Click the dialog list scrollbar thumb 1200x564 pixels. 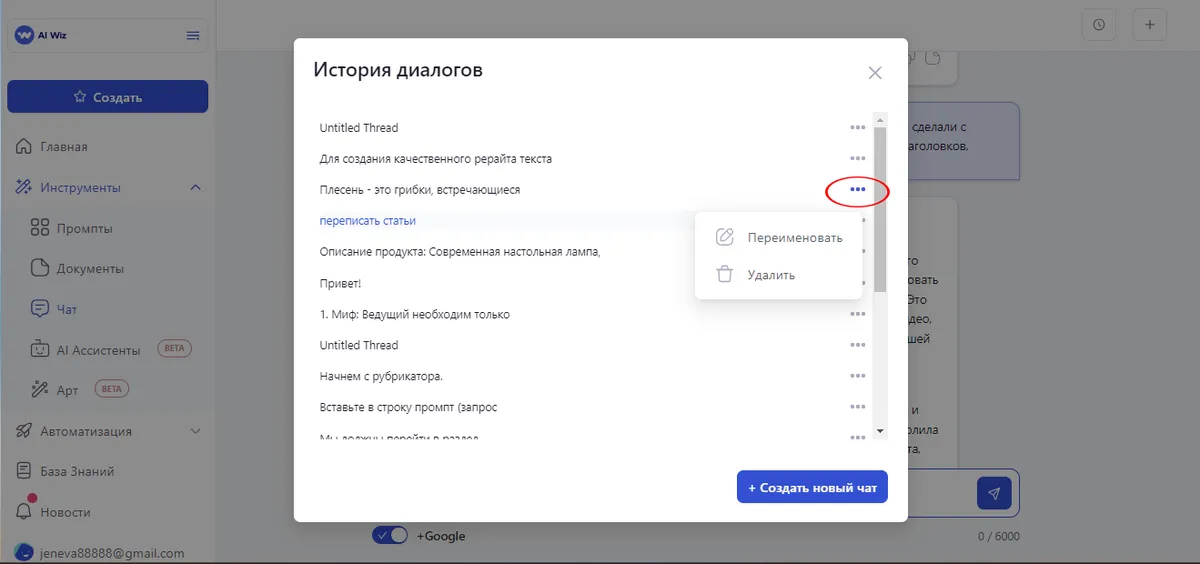tap(880, 208)
